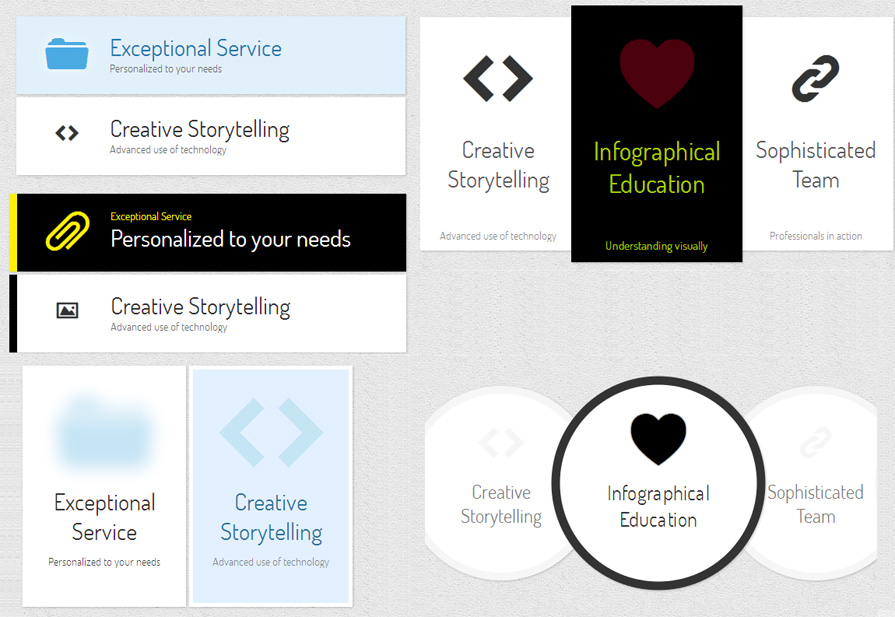895x617 pixels.
Task: Click the chain link icon above Sophisticated Team
Action: click(815, 79)
